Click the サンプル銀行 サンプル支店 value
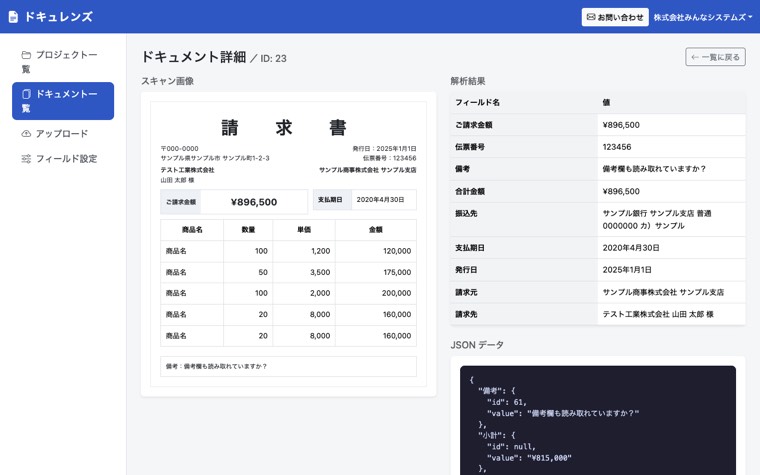 tap(657, 220)
